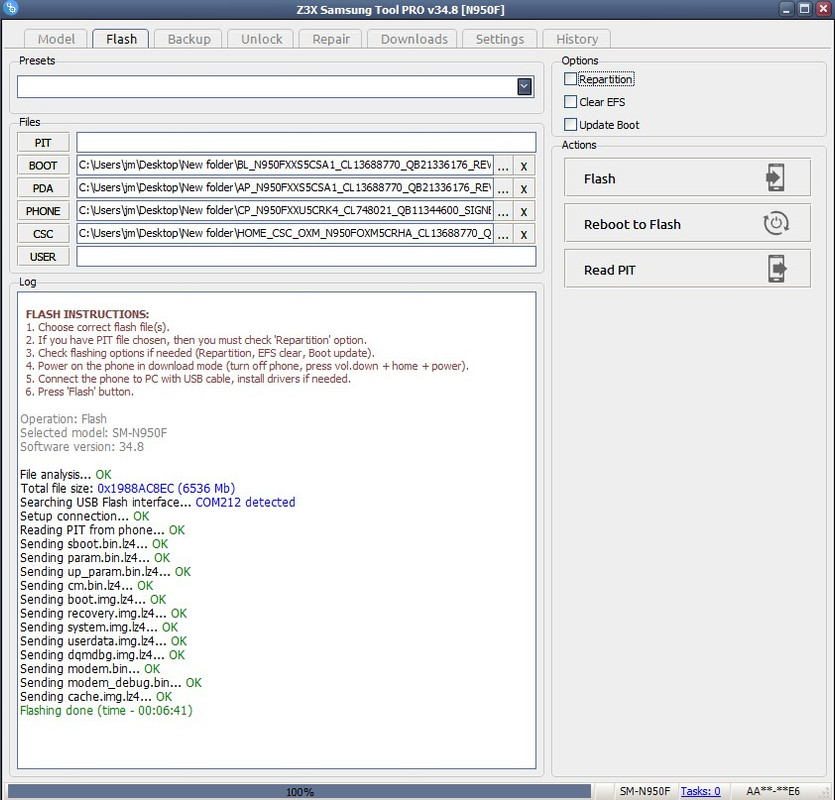Click 'Sending modem_debug.bin' log line
The width and height of the screenshot is (835, 800).
(111, 683)
